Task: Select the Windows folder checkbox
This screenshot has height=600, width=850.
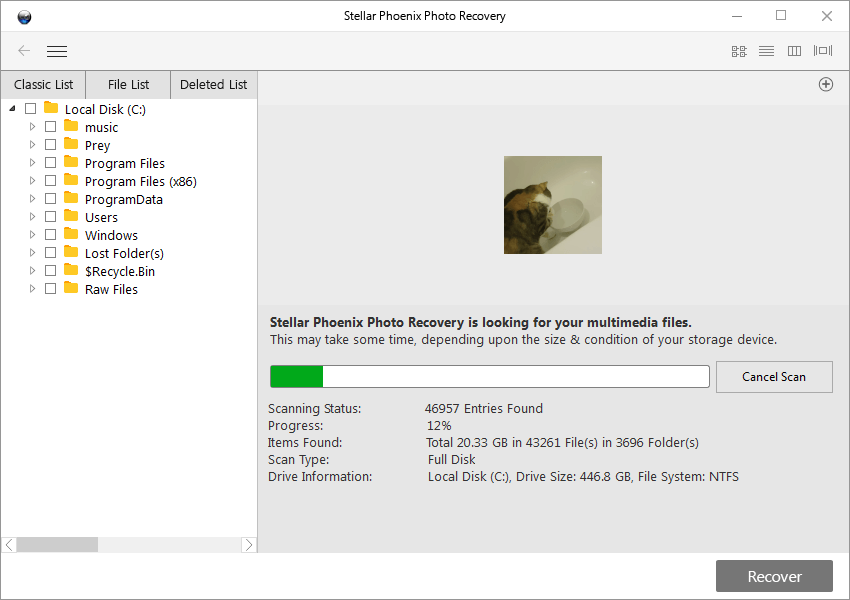Action: (50, 235)
